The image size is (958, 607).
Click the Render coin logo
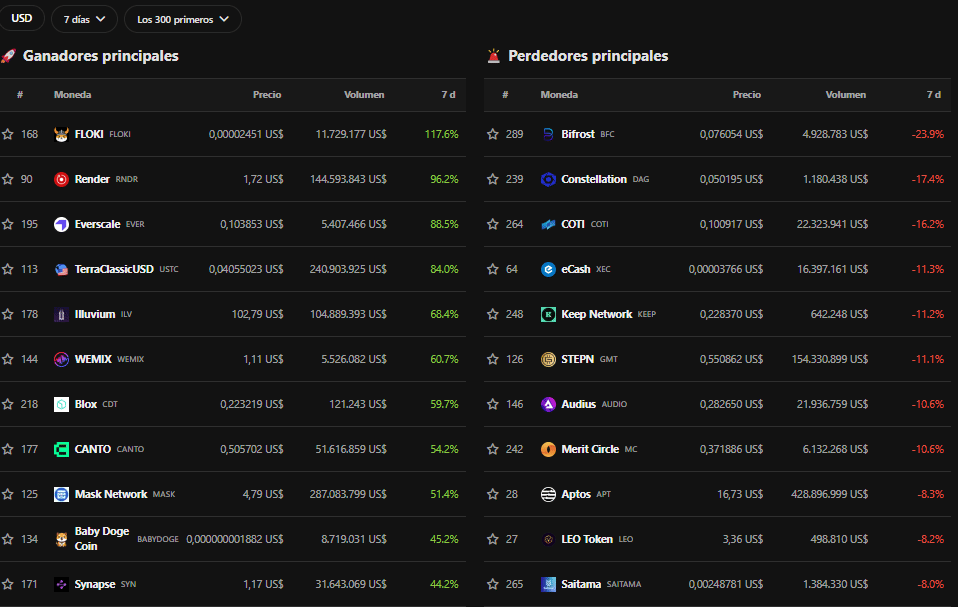coord(61,180)
